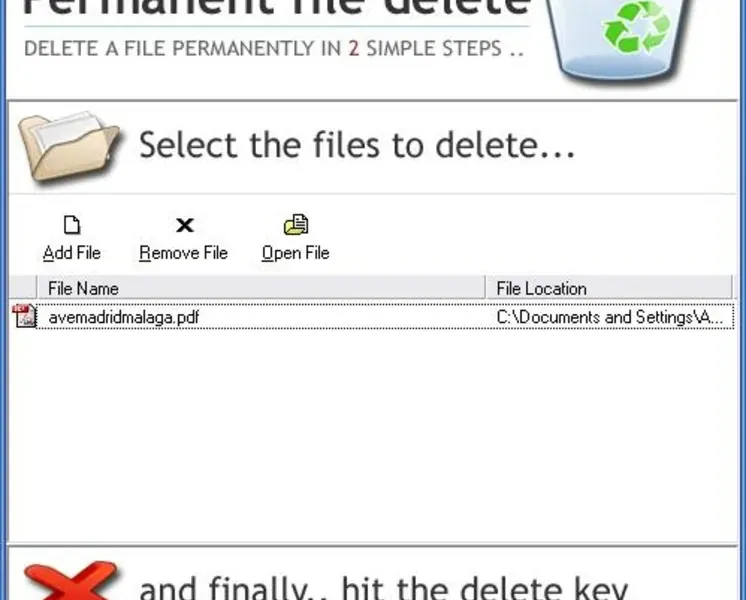
Task: Click the recycle bin logo
Action: coord(619,40)
